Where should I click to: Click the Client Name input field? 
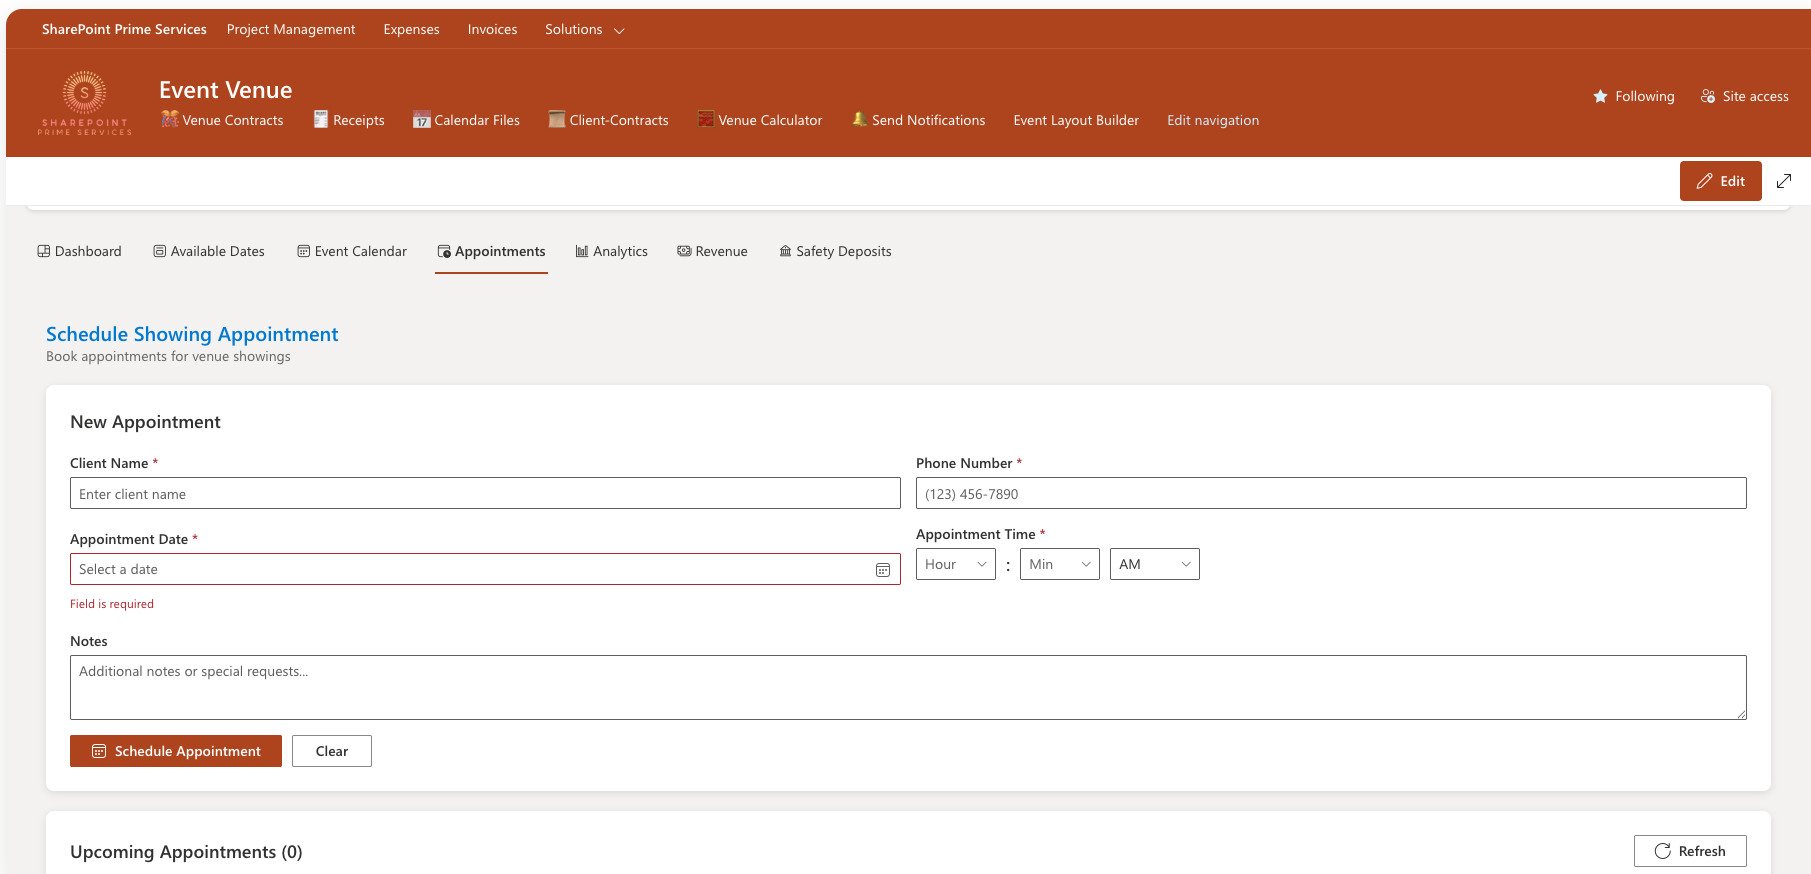tap(485, 493)
